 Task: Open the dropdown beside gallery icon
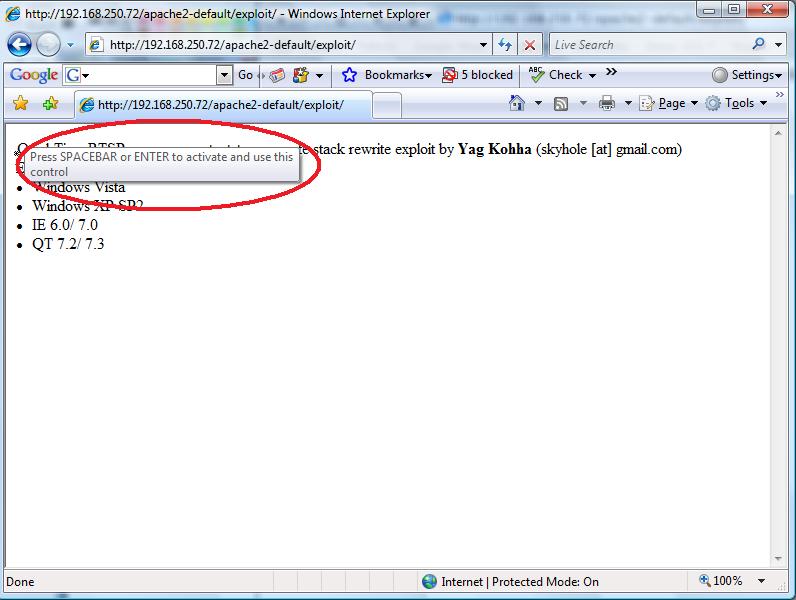[319, 76]
